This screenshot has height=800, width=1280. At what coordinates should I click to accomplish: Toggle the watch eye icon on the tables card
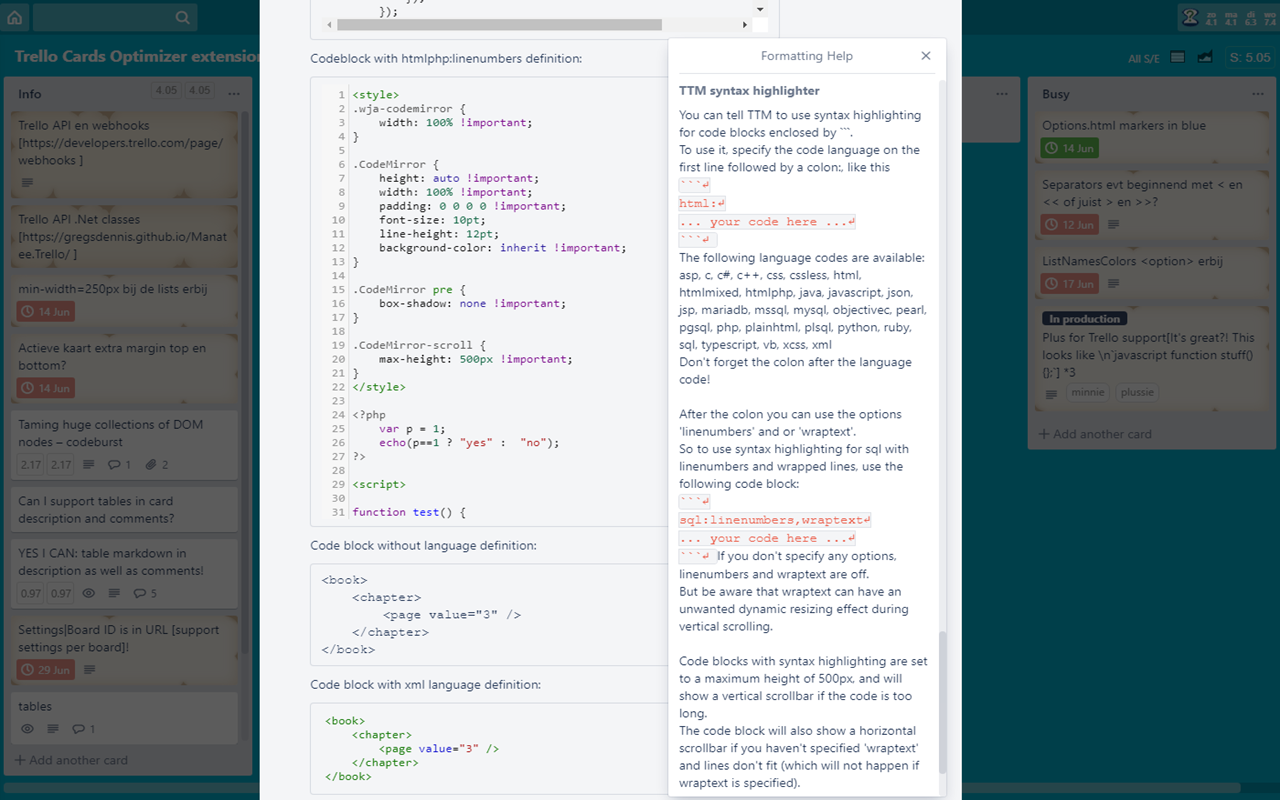point(27,728)
